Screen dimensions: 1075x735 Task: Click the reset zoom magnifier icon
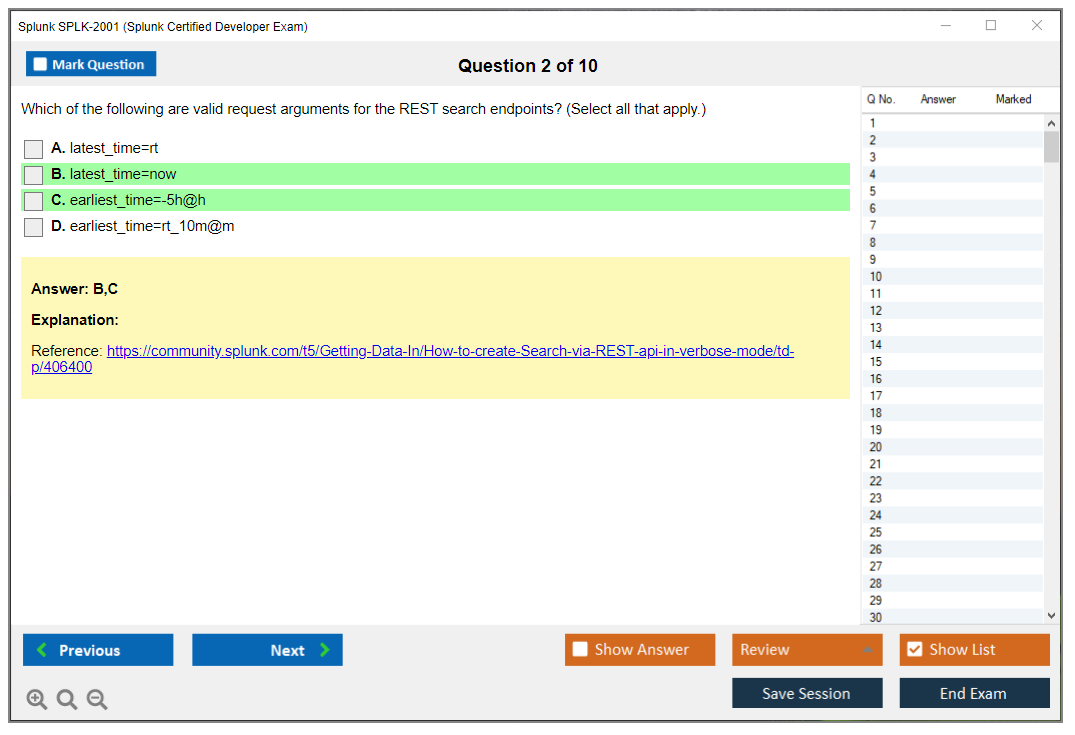pos(67,700)
